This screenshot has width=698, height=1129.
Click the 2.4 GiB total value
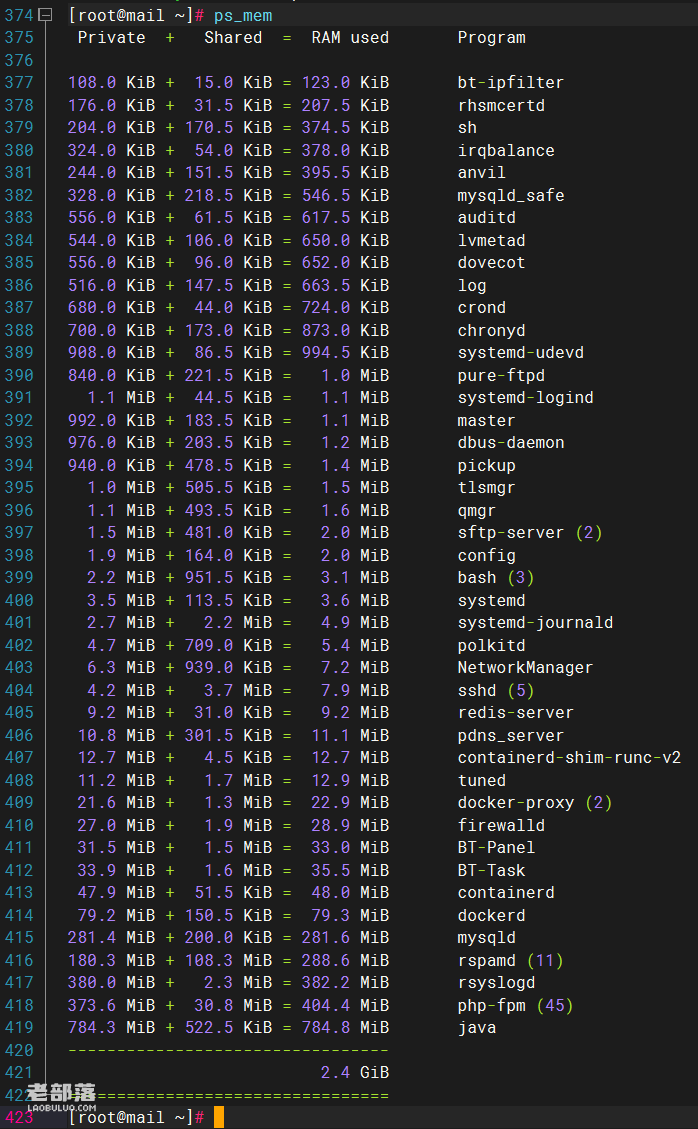coord(355,1072)
